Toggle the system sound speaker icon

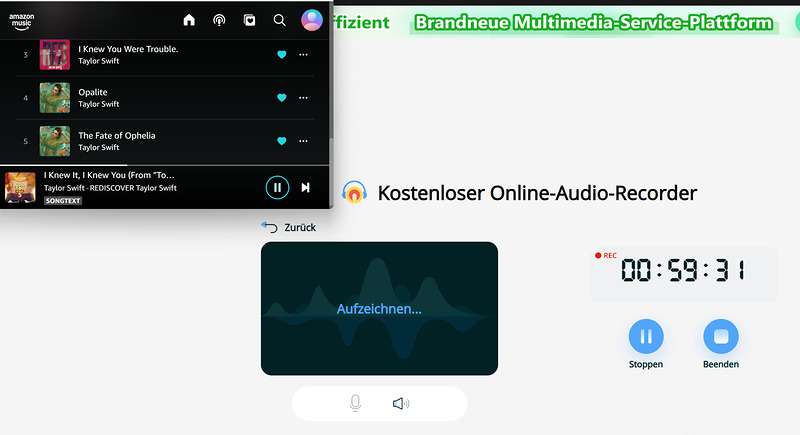(401, 403)
